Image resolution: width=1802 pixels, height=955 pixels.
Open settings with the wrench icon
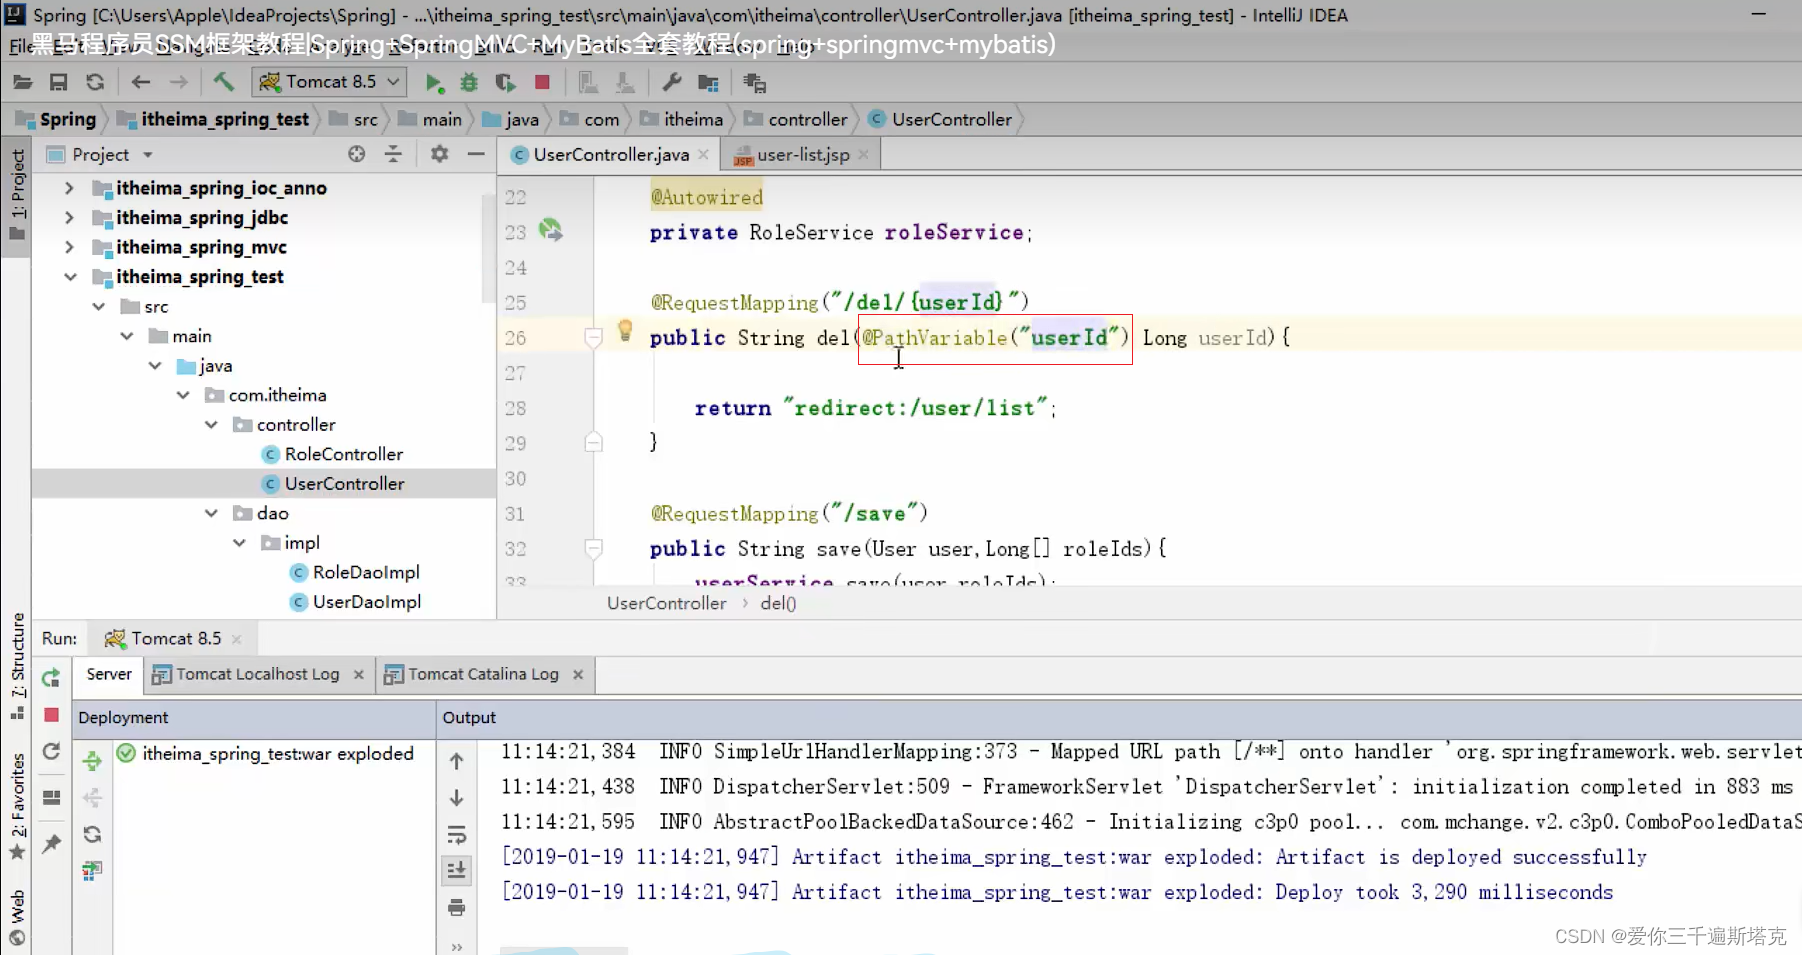(x=672, y=82)
